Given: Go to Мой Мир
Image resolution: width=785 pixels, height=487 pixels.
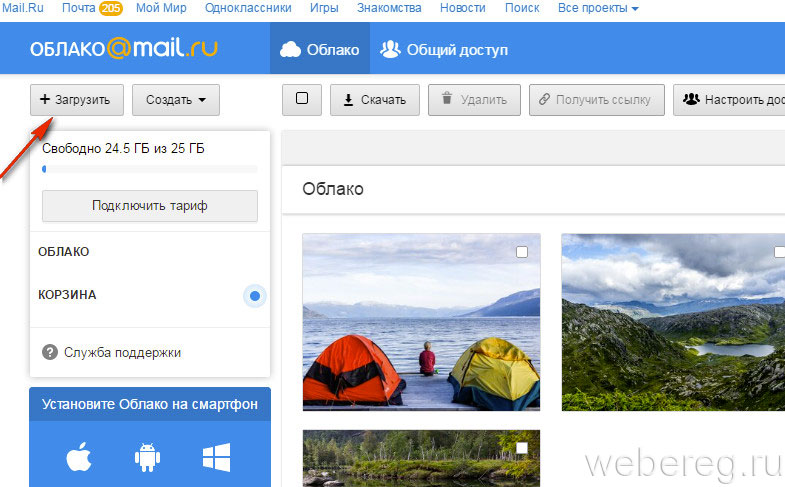Looking at the screenshot, I should click(x=161, y=8).
